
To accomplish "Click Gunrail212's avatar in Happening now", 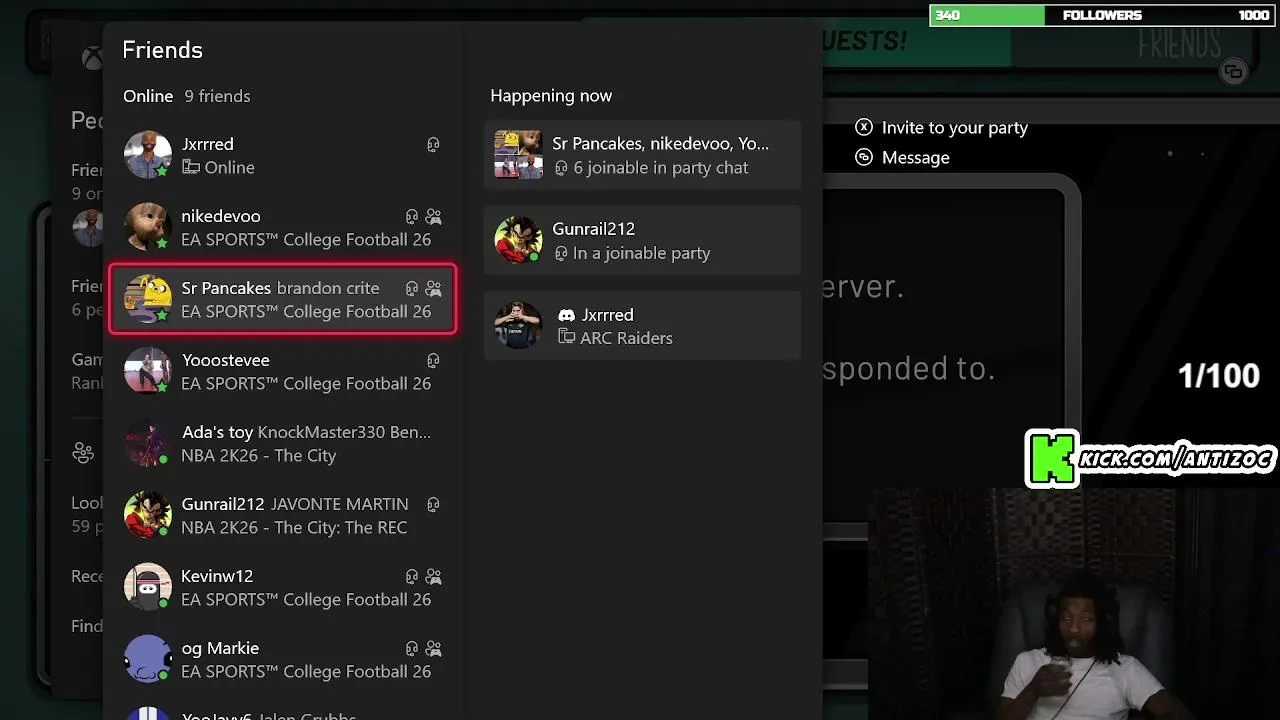I will point(518,240).
